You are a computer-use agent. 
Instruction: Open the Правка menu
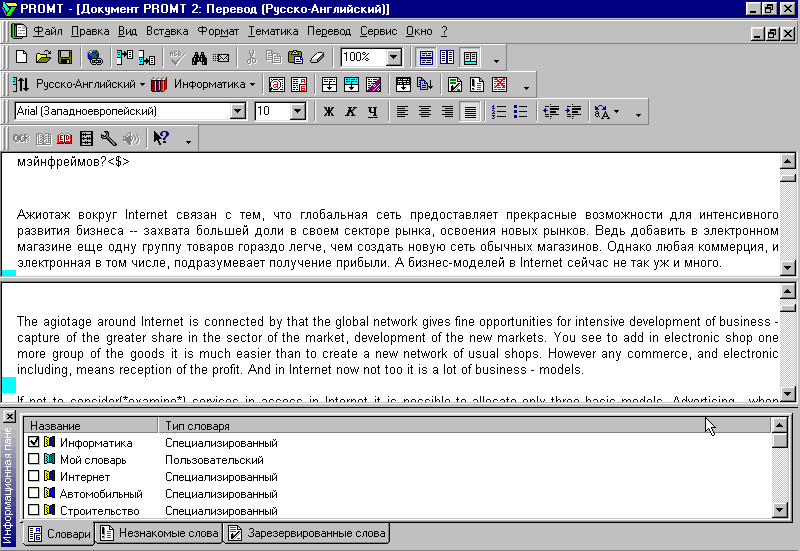[90, 31]
